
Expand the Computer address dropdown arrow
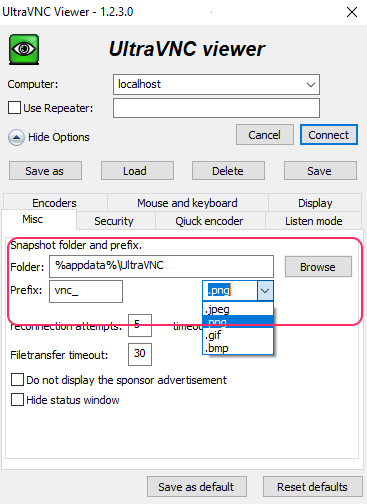[x=311, y=85]
